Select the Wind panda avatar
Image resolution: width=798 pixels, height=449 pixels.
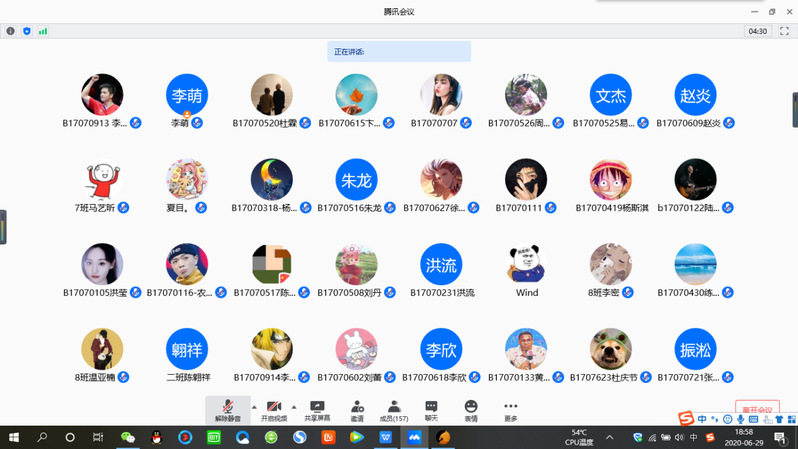tap(526, 265)
